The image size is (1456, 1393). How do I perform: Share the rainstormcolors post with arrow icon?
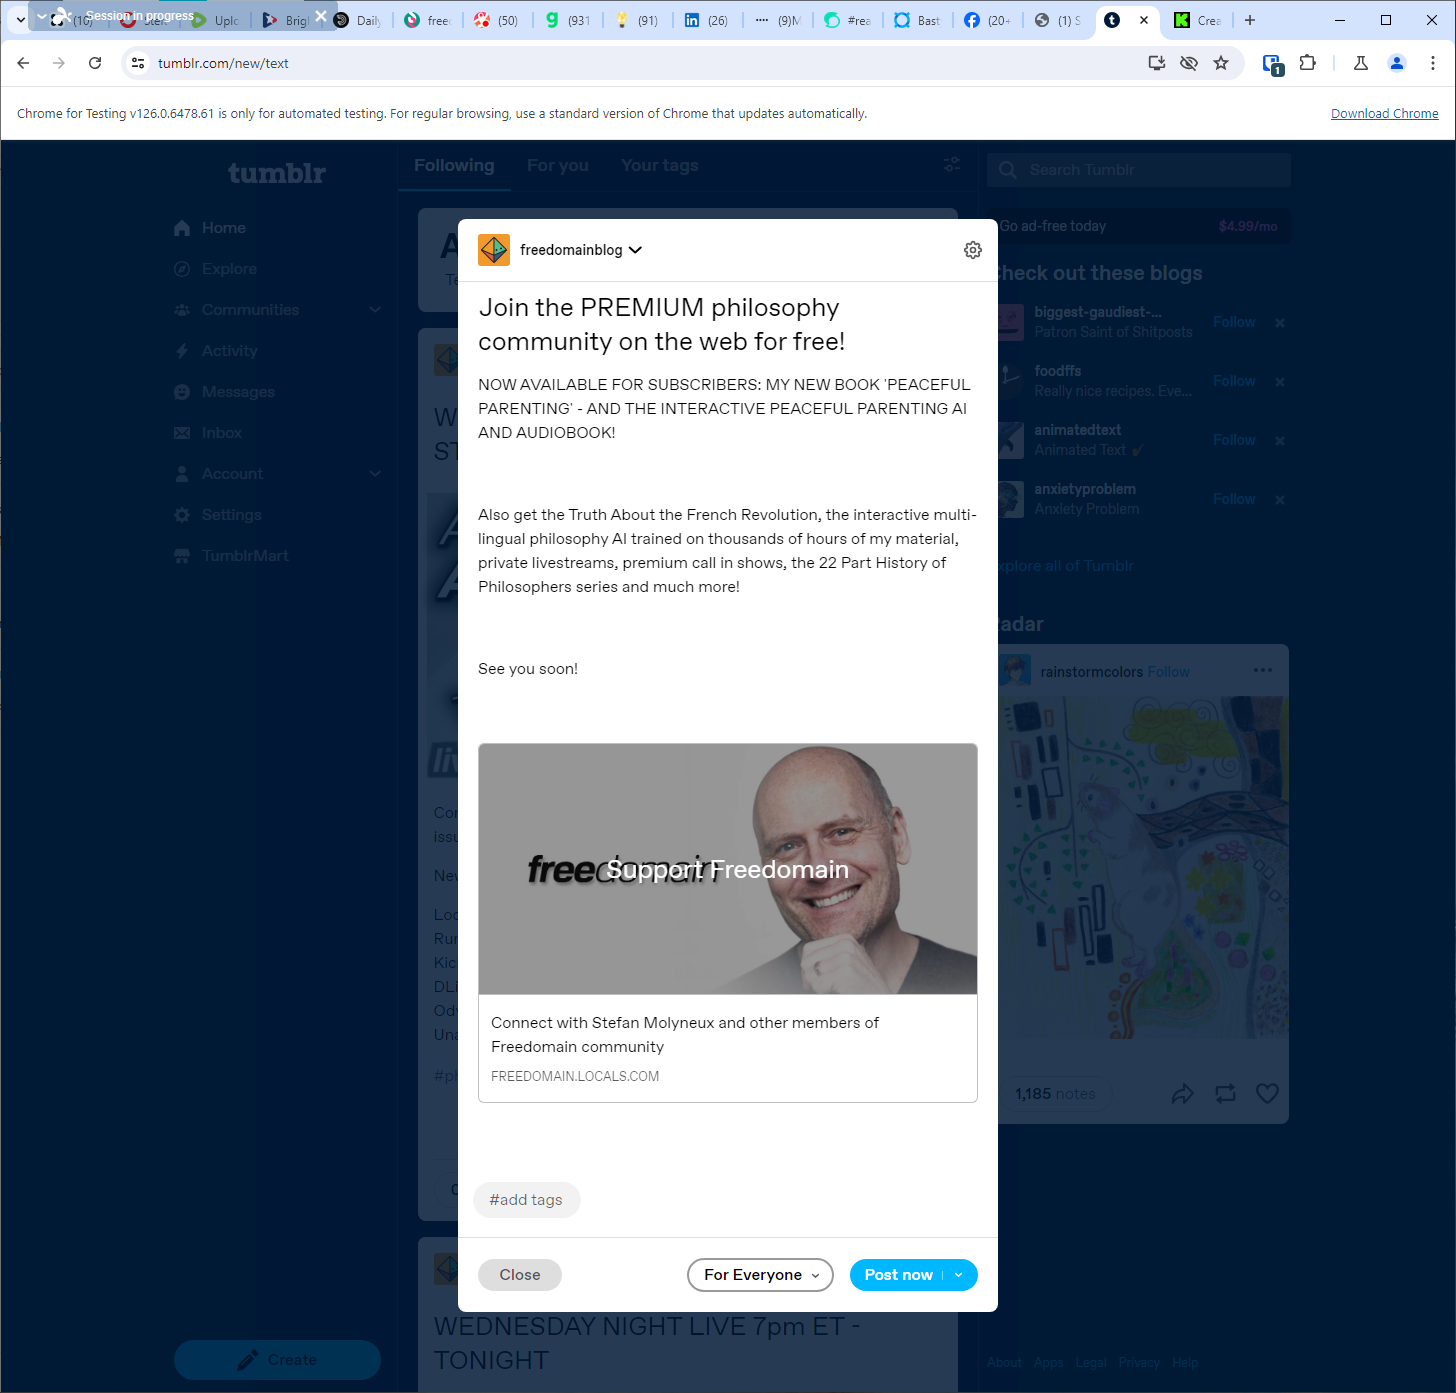(x=1183, y=1094)
